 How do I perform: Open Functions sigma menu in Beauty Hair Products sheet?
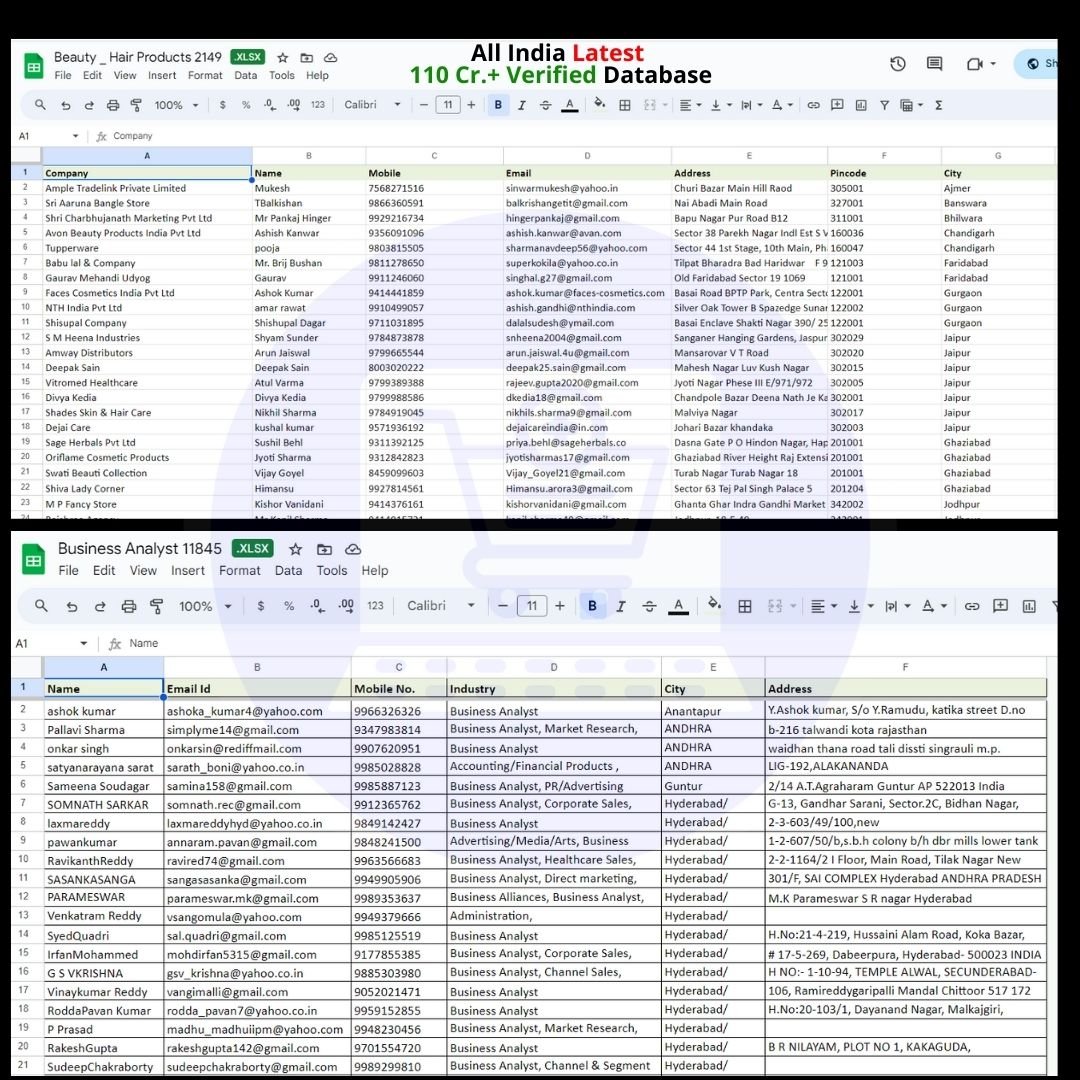coord(939,105)
